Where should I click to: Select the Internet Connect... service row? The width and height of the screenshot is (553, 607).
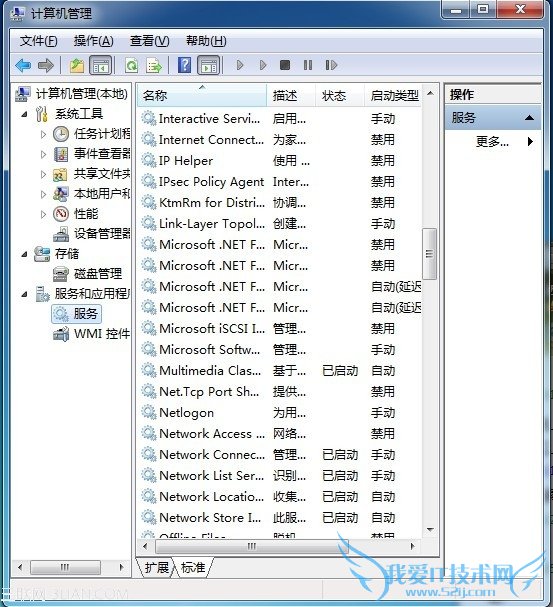280,139
